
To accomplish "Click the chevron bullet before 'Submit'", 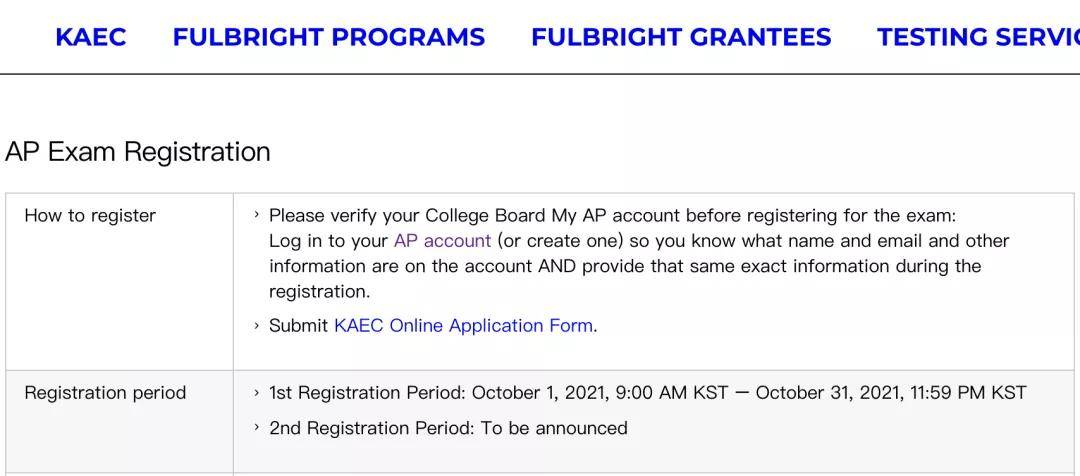I will point(257,326).
